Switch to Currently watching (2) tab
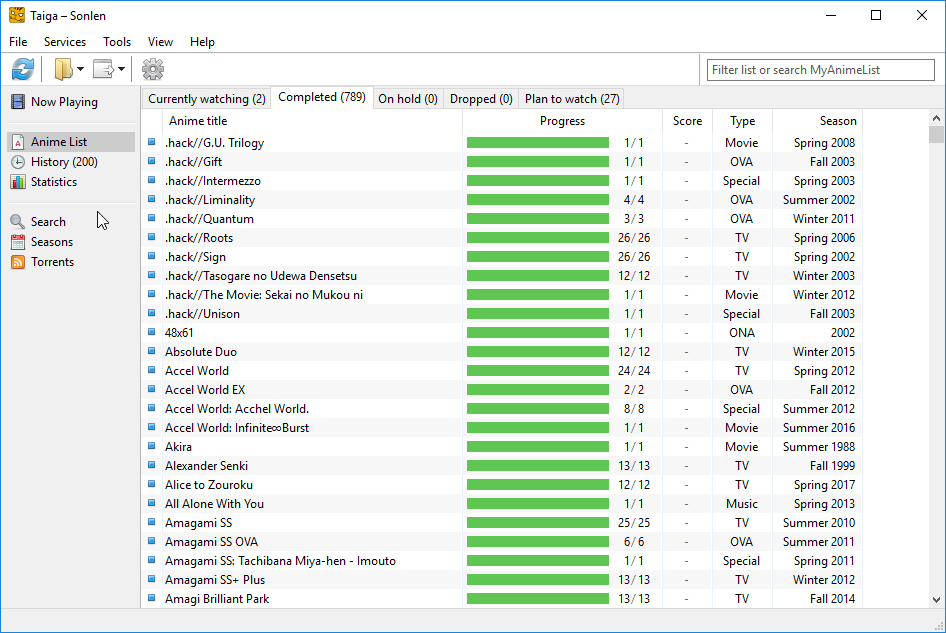Screen dimensions: 946x633 point(207,99)
